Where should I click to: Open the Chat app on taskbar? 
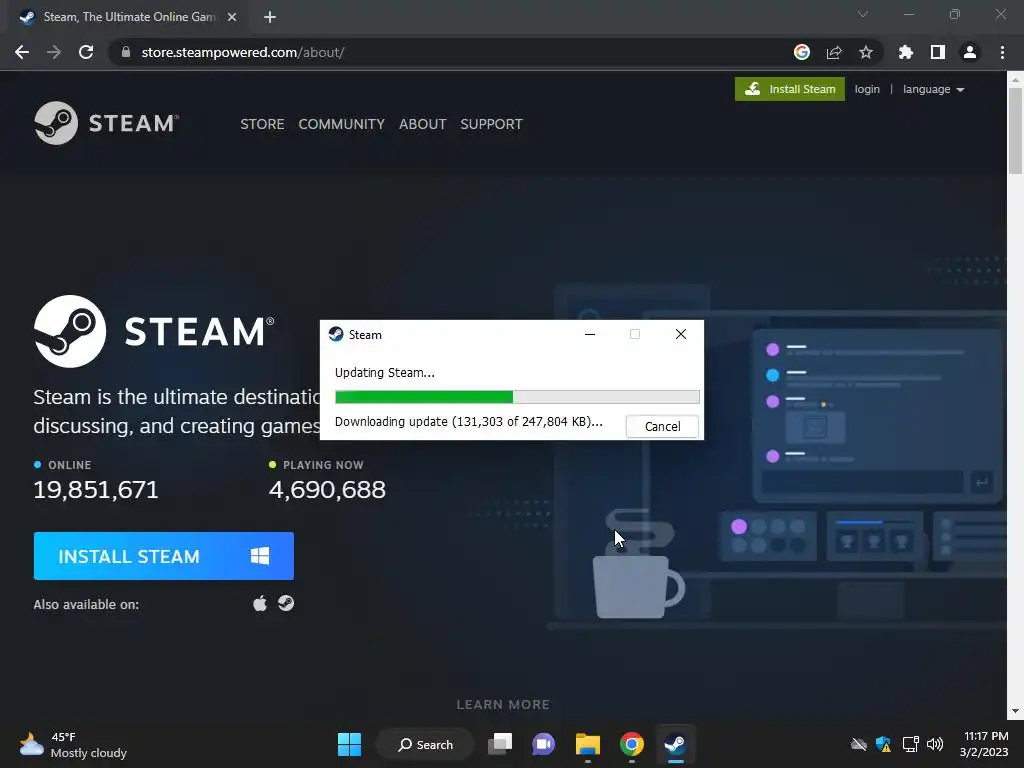click(x=543, y=744)
